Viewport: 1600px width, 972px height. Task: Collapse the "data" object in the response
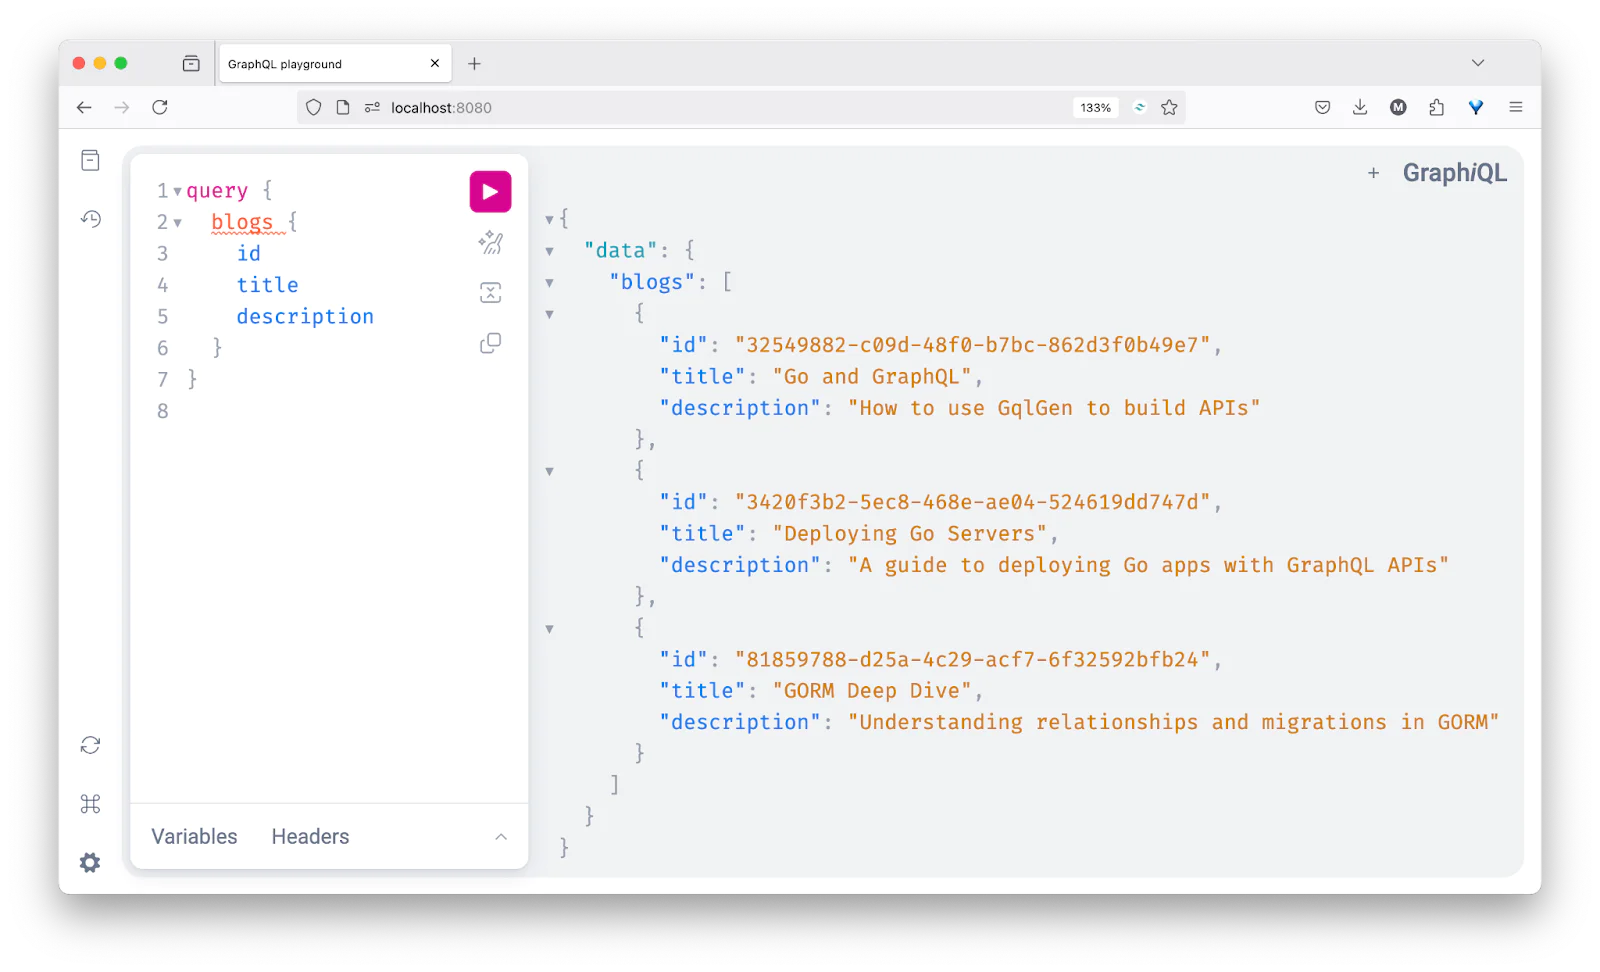point(550,250)
